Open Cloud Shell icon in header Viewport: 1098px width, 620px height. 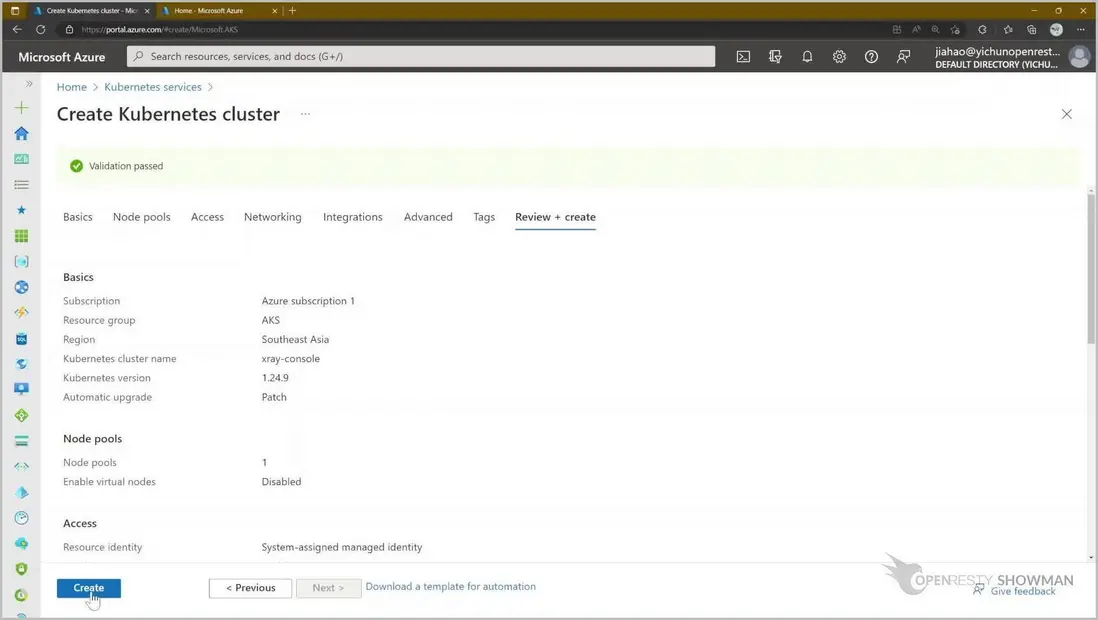point(743,57)
